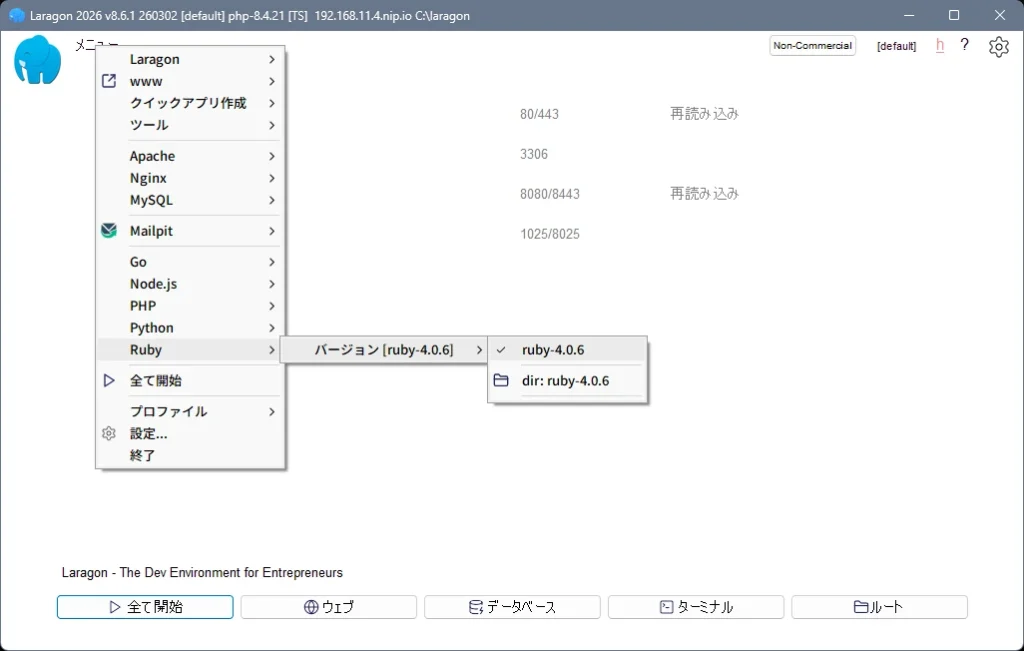
Task: Click the 80/443 port text
Action: point(539,114)
